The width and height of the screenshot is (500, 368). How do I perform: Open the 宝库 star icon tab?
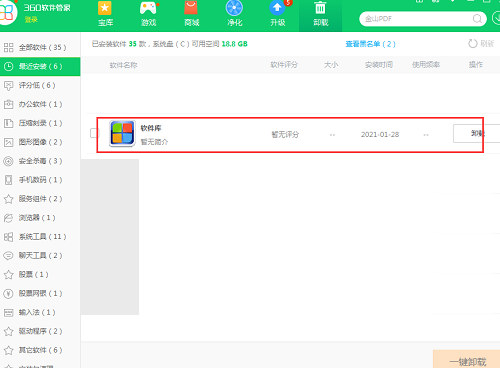pos(105,14)
